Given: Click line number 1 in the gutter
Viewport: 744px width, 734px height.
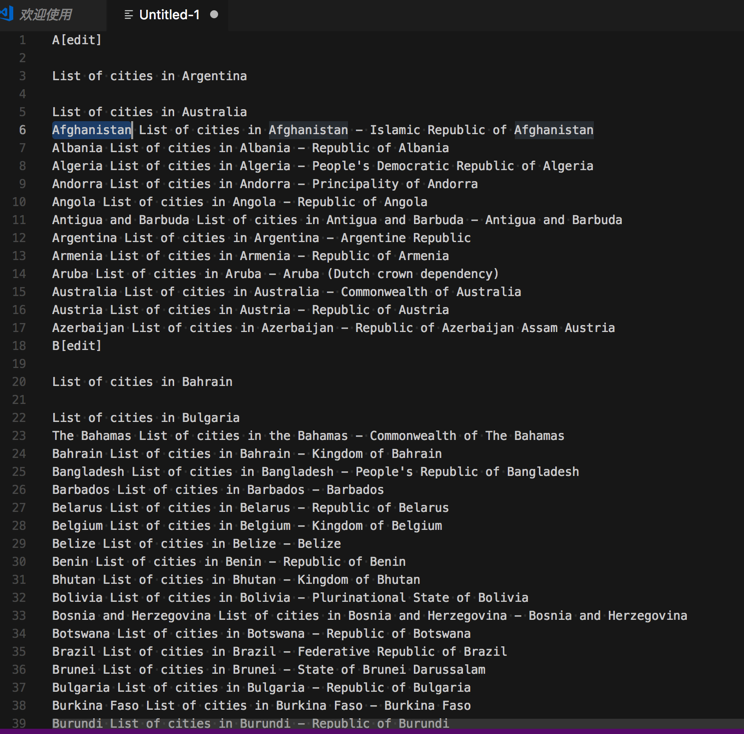Looking at the screenshot, I should (x=22, y=40).
